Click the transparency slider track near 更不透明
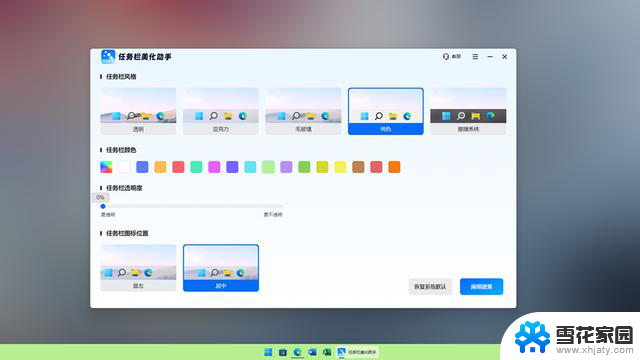This screenshot has height=360, width=640. point(273,206)
